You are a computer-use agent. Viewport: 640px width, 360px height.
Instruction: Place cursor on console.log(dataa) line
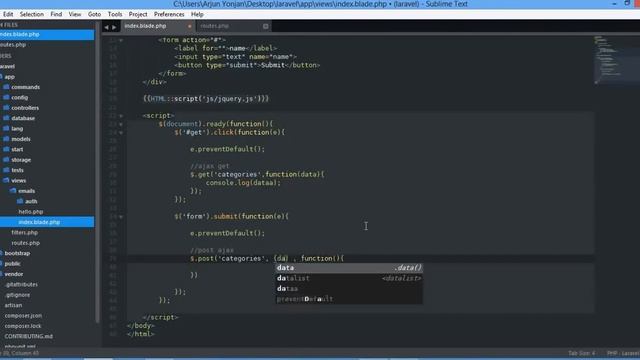pos(243,183)
